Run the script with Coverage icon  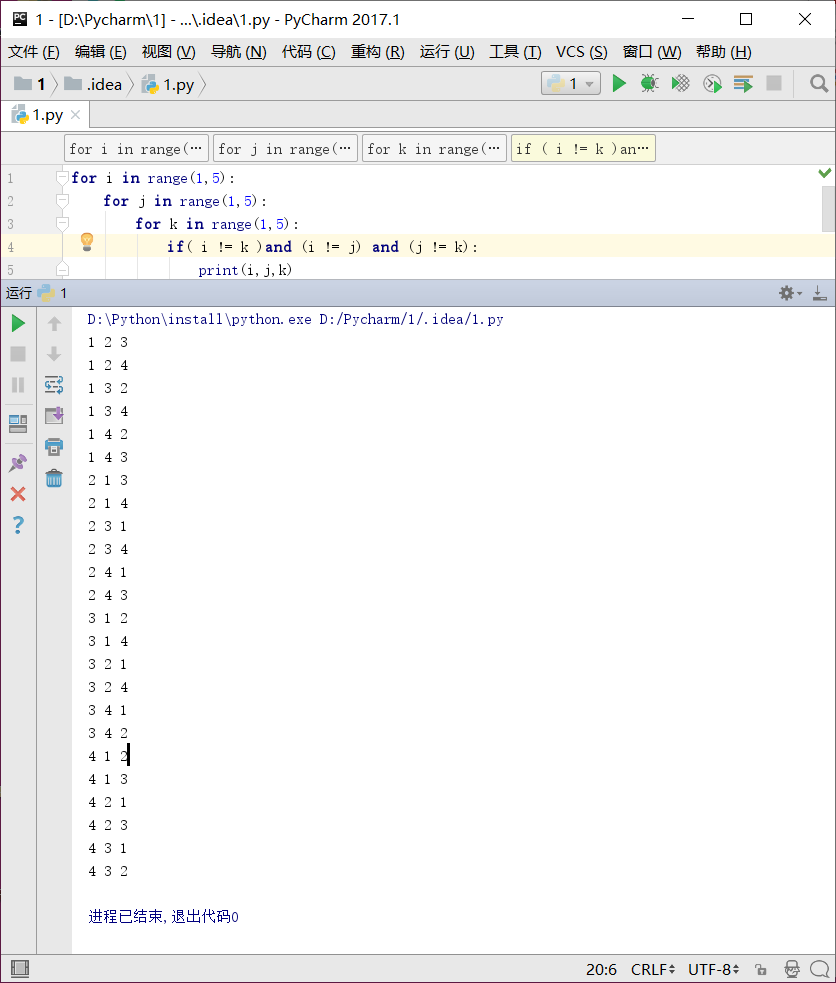click(680, 84)
